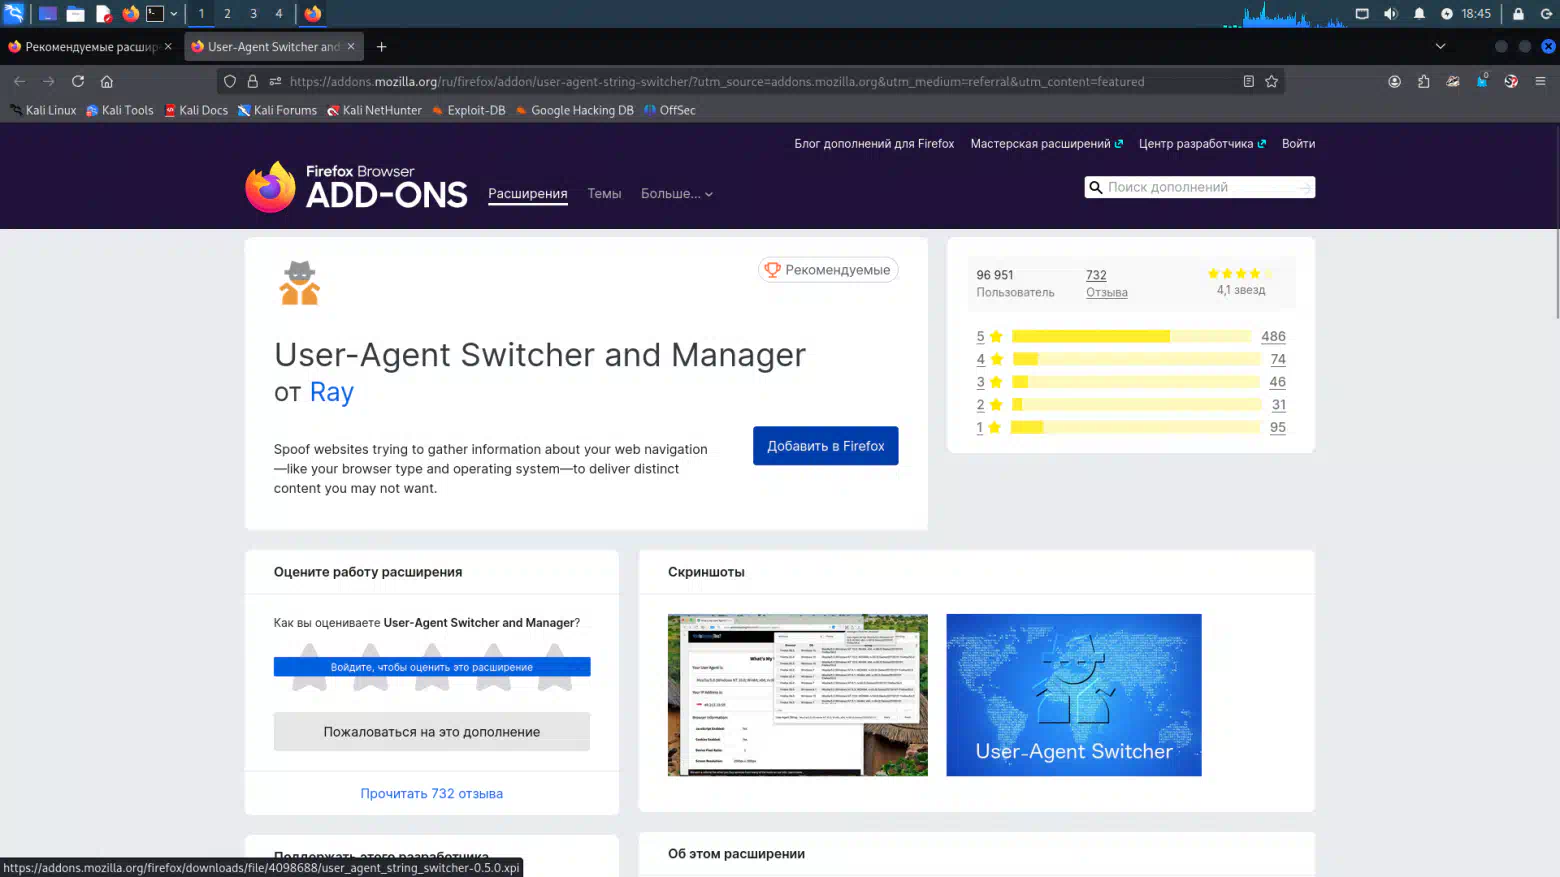Screen dimensions: 1560x877
Task: Close the User-Agent Switcher tab
Action: (x=351, y=46)
